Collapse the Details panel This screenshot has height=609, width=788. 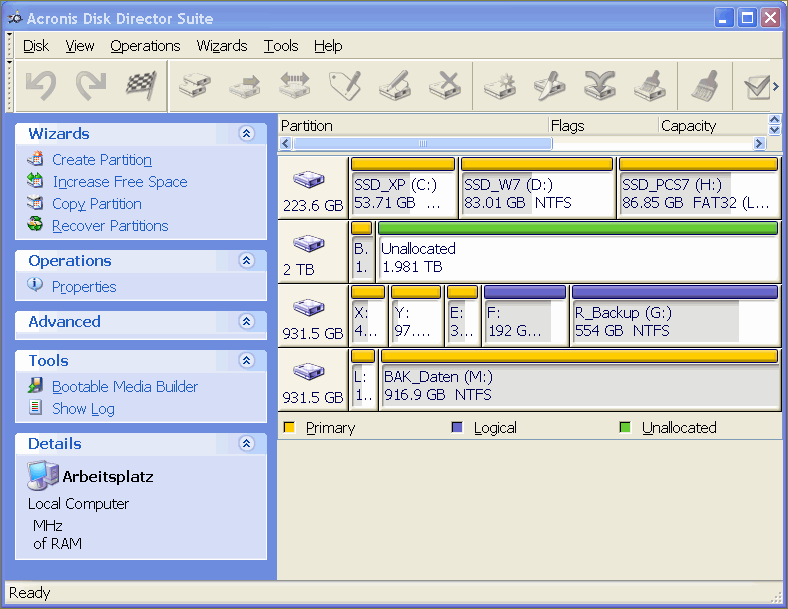[x=246, y=443]
